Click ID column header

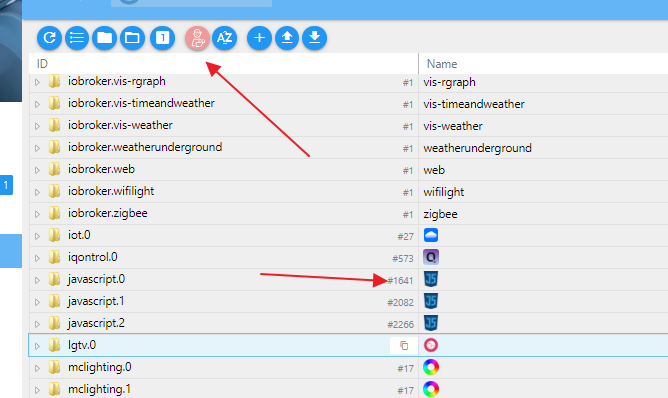(x=42, y=64)
